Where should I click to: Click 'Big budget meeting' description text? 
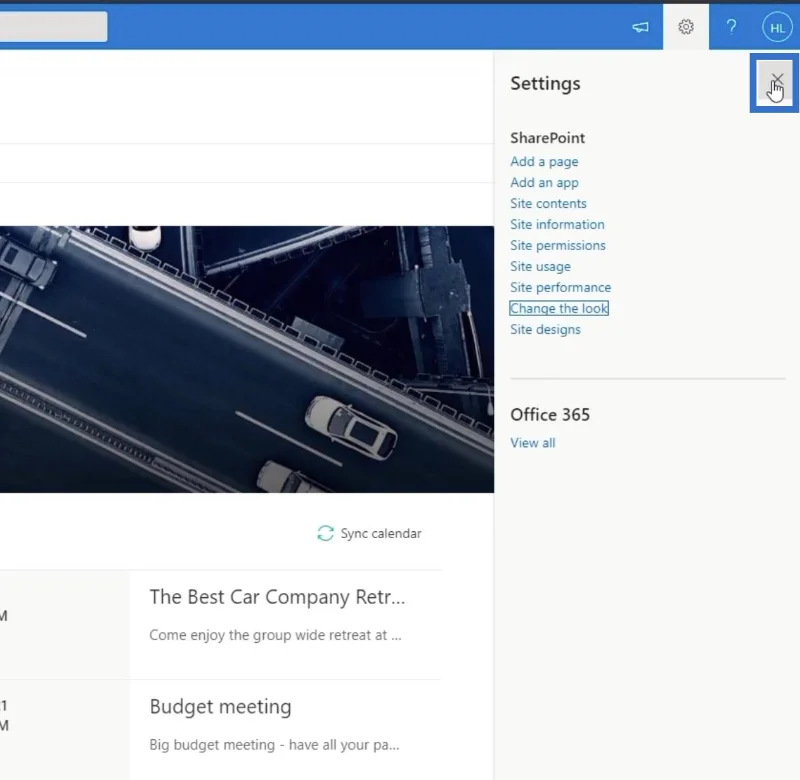(274, 745)
